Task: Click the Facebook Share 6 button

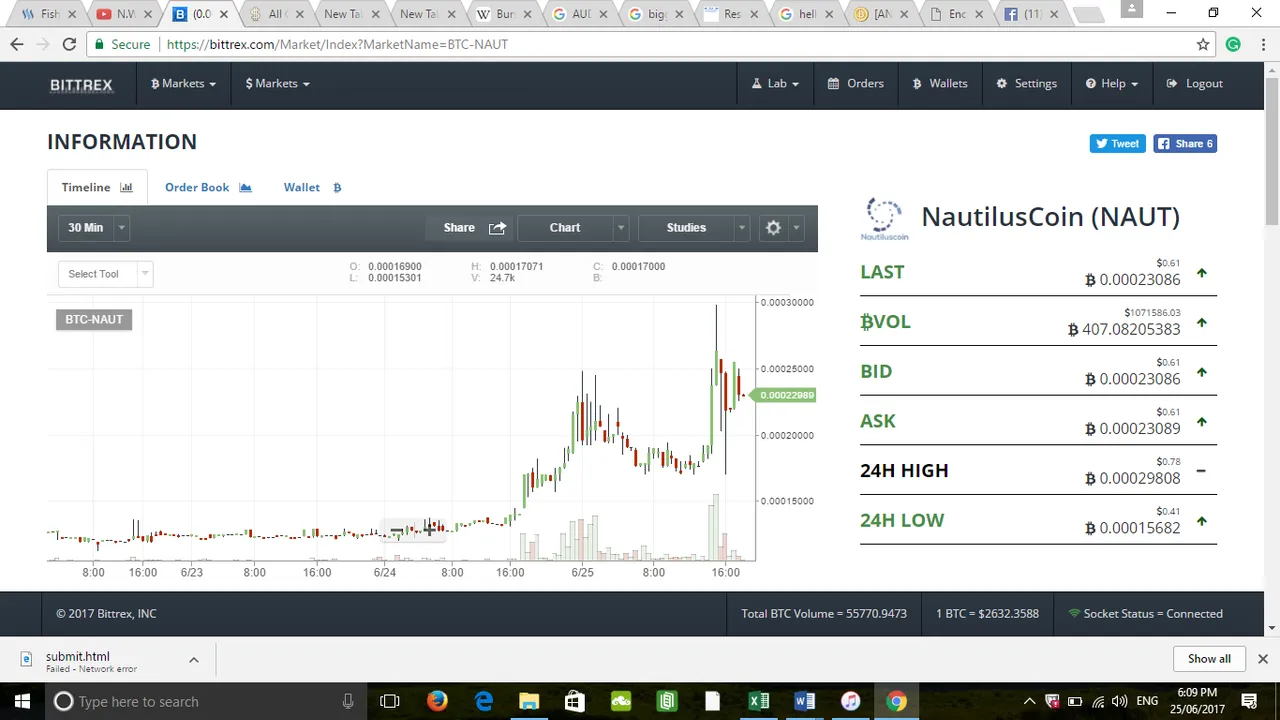Action: pos(1185,144)
